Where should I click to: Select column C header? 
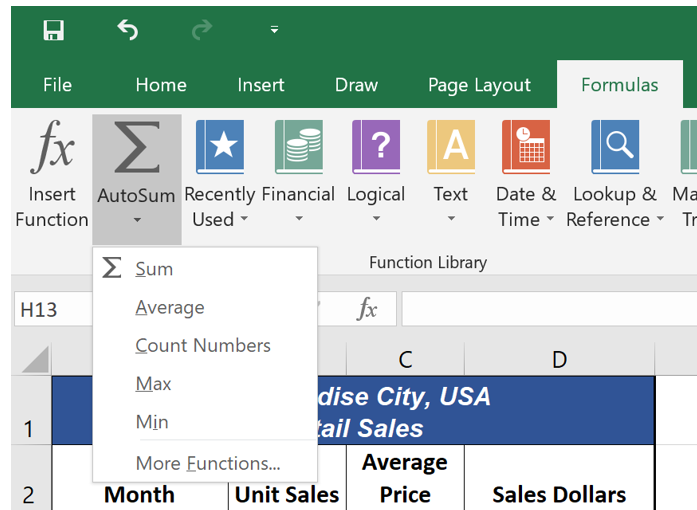[405, 359]
